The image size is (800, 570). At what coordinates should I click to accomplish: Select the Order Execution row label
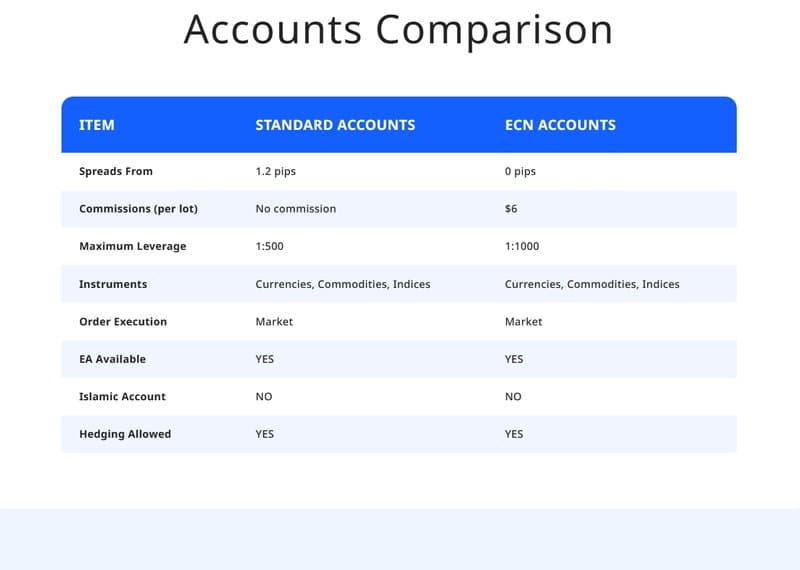pos(123,321)
